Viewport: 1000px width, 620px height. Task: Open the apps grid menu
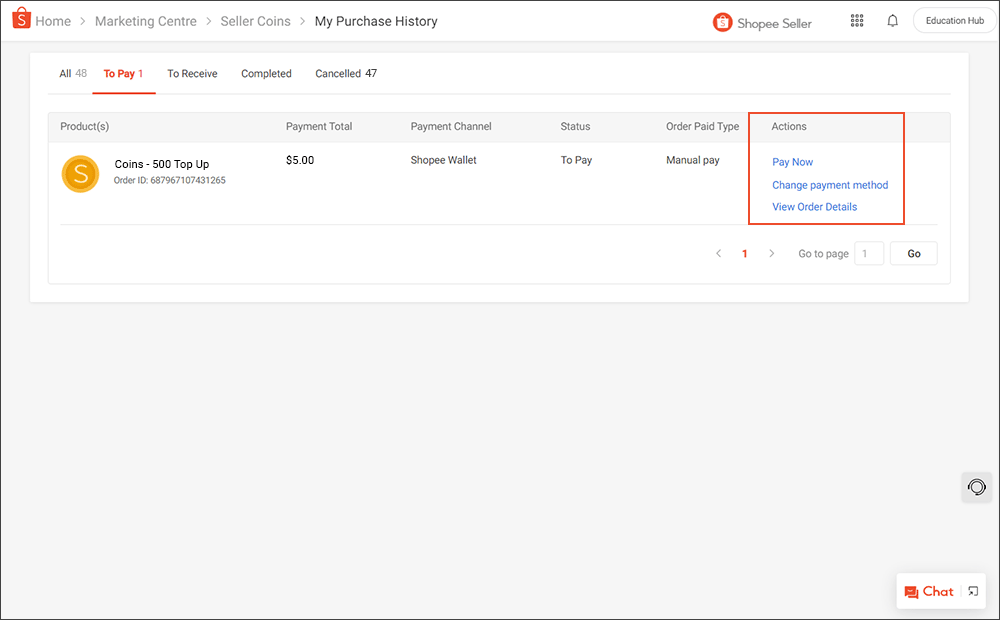coord(857,20)
